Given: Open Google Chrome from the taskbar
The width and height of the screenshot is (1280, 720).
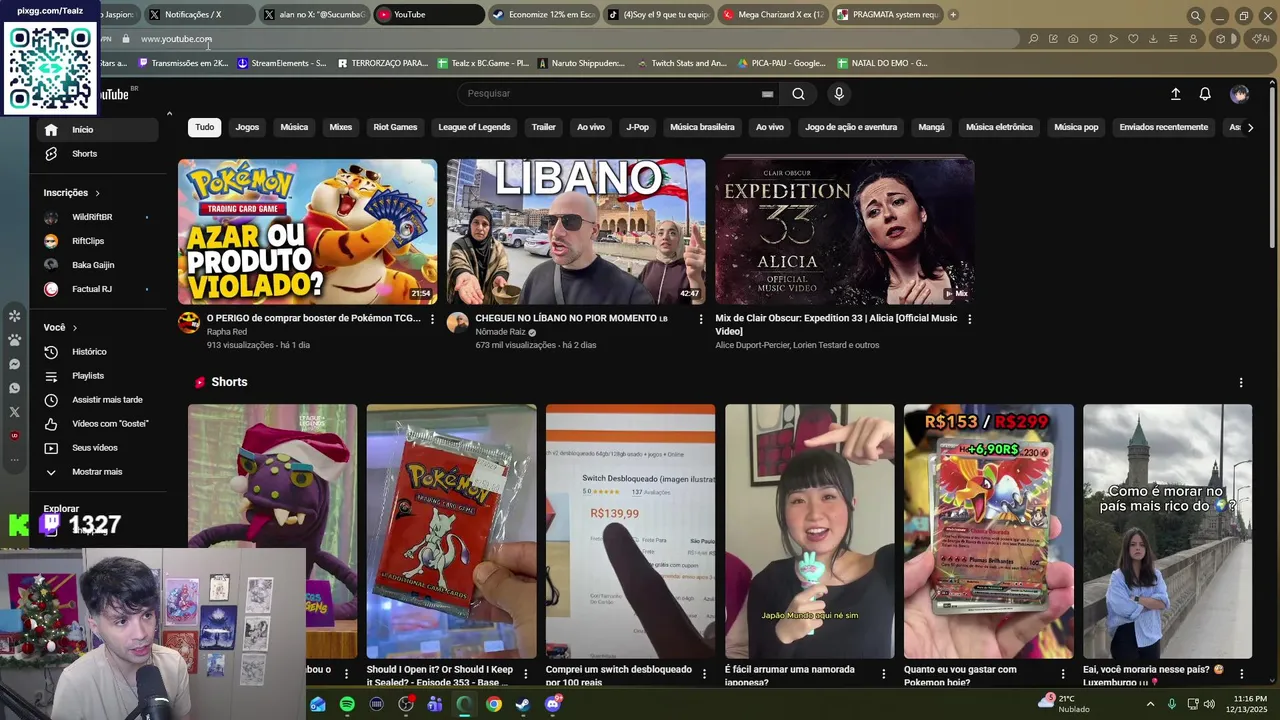Looking at the screenshot, I should 494,704.
